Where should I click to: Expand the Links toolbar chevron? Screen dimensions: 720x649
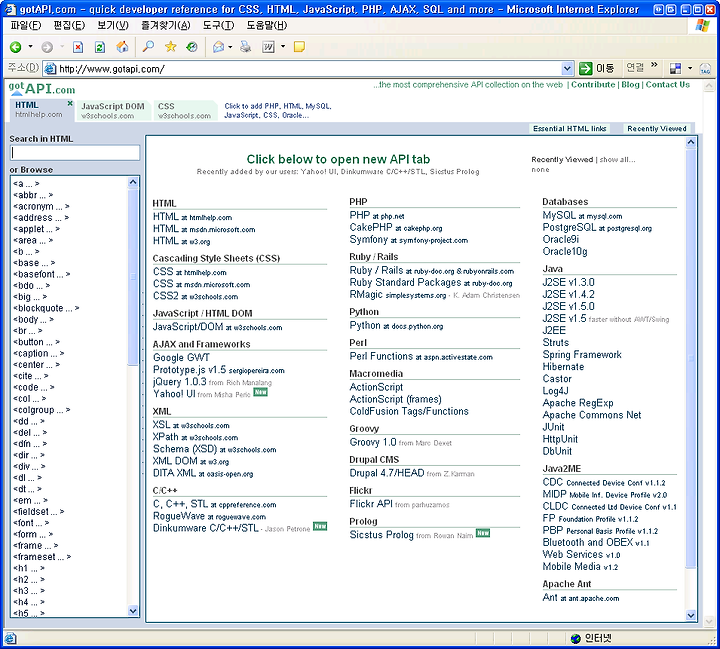[x=654, y=65]
